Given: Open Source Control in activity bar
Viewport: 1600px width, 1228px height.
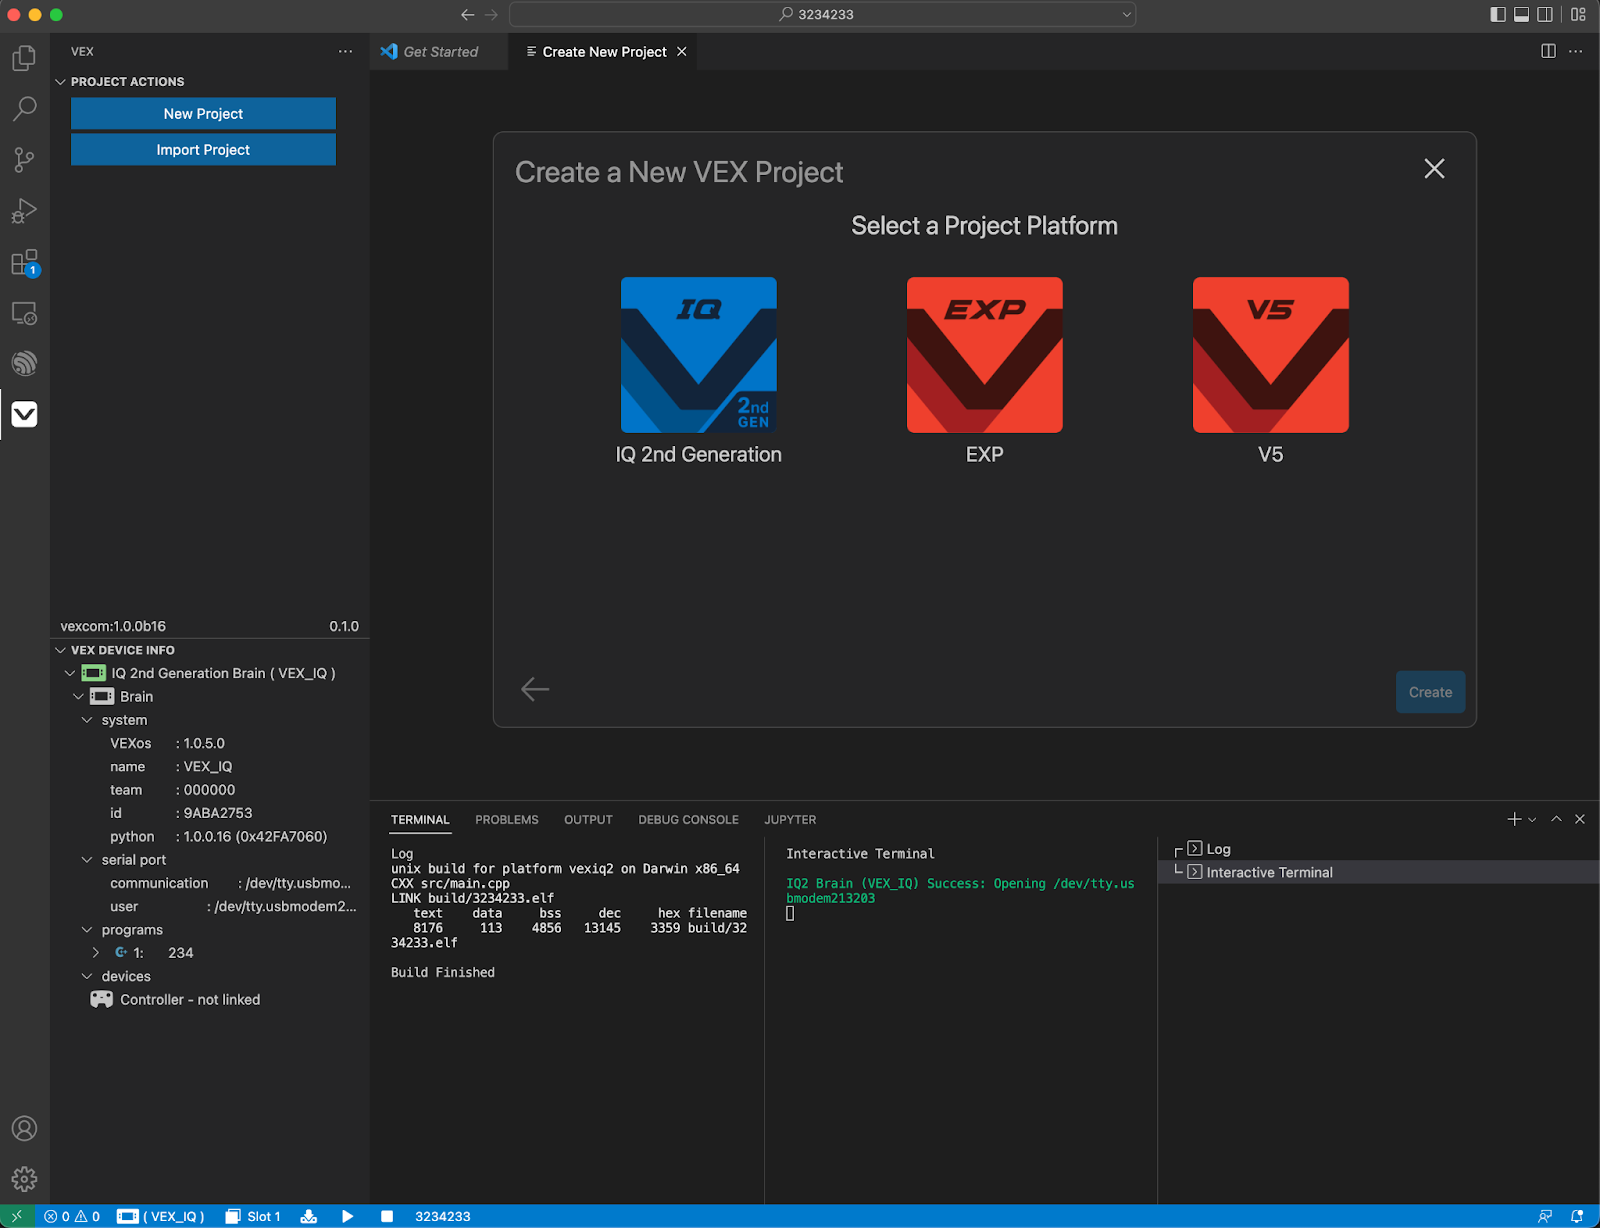Looking at the screenshot, I should coord(24,160).
